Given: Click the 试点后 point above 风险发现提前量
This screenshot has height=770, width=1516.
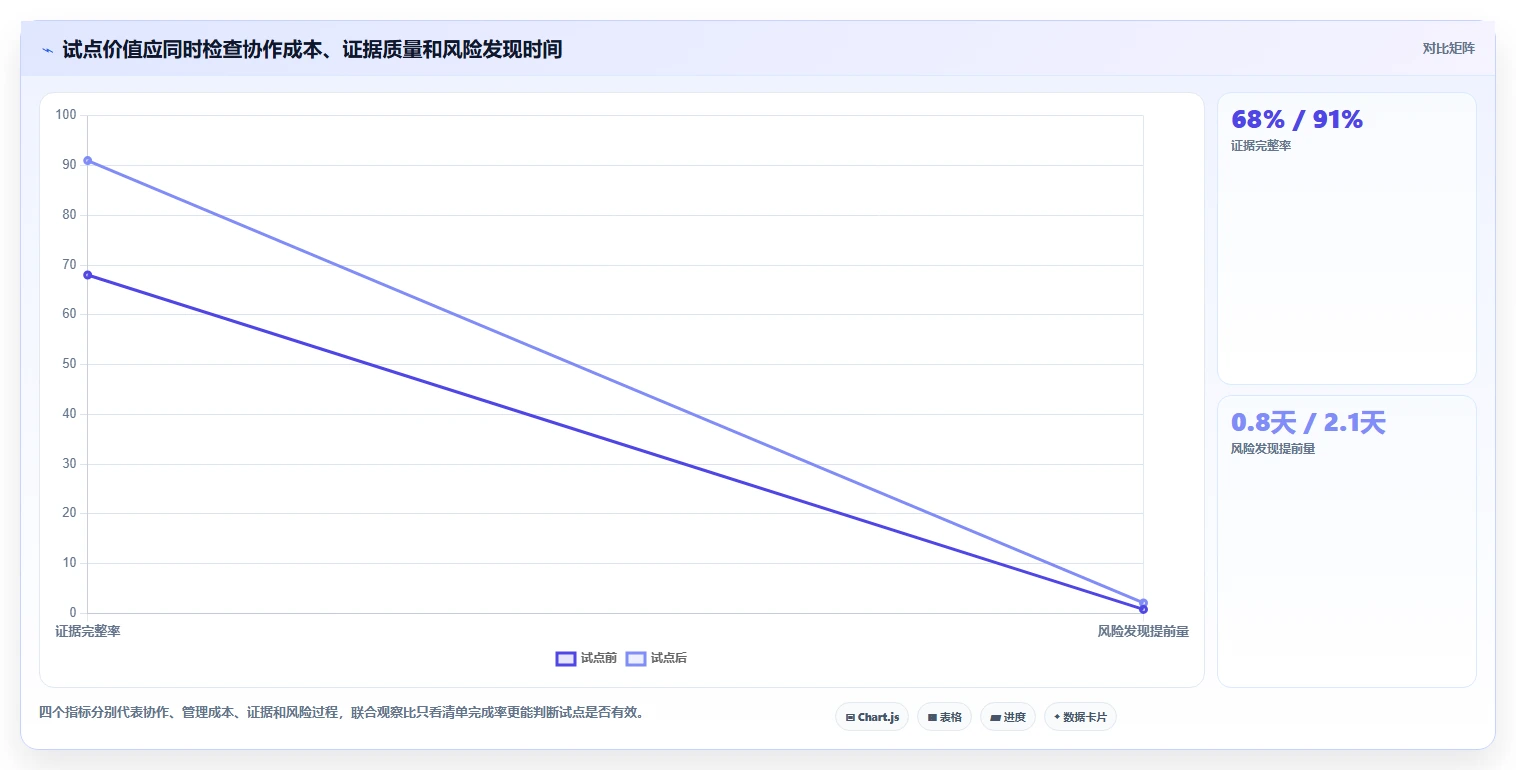Looking at the screenshot, I should point(1143,603).
